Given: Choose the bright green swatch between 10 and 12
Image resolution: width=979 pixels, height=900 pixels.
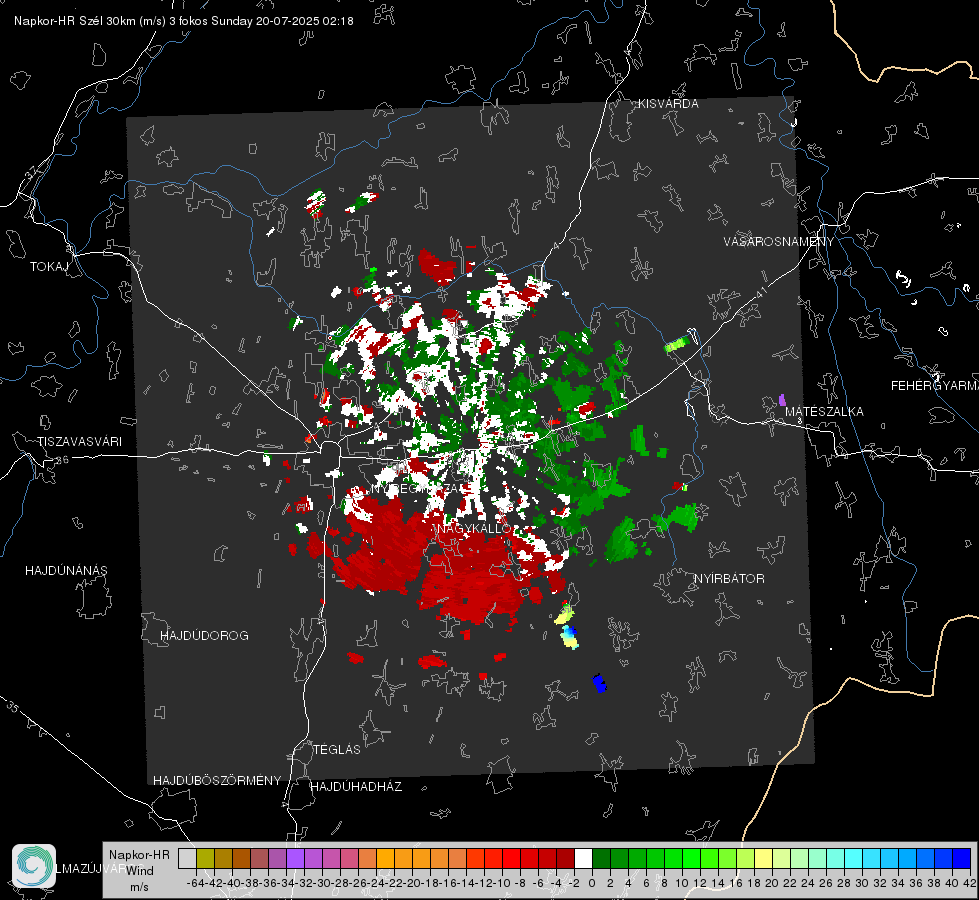Looking at the screenshot, I should tap(691, 858).
